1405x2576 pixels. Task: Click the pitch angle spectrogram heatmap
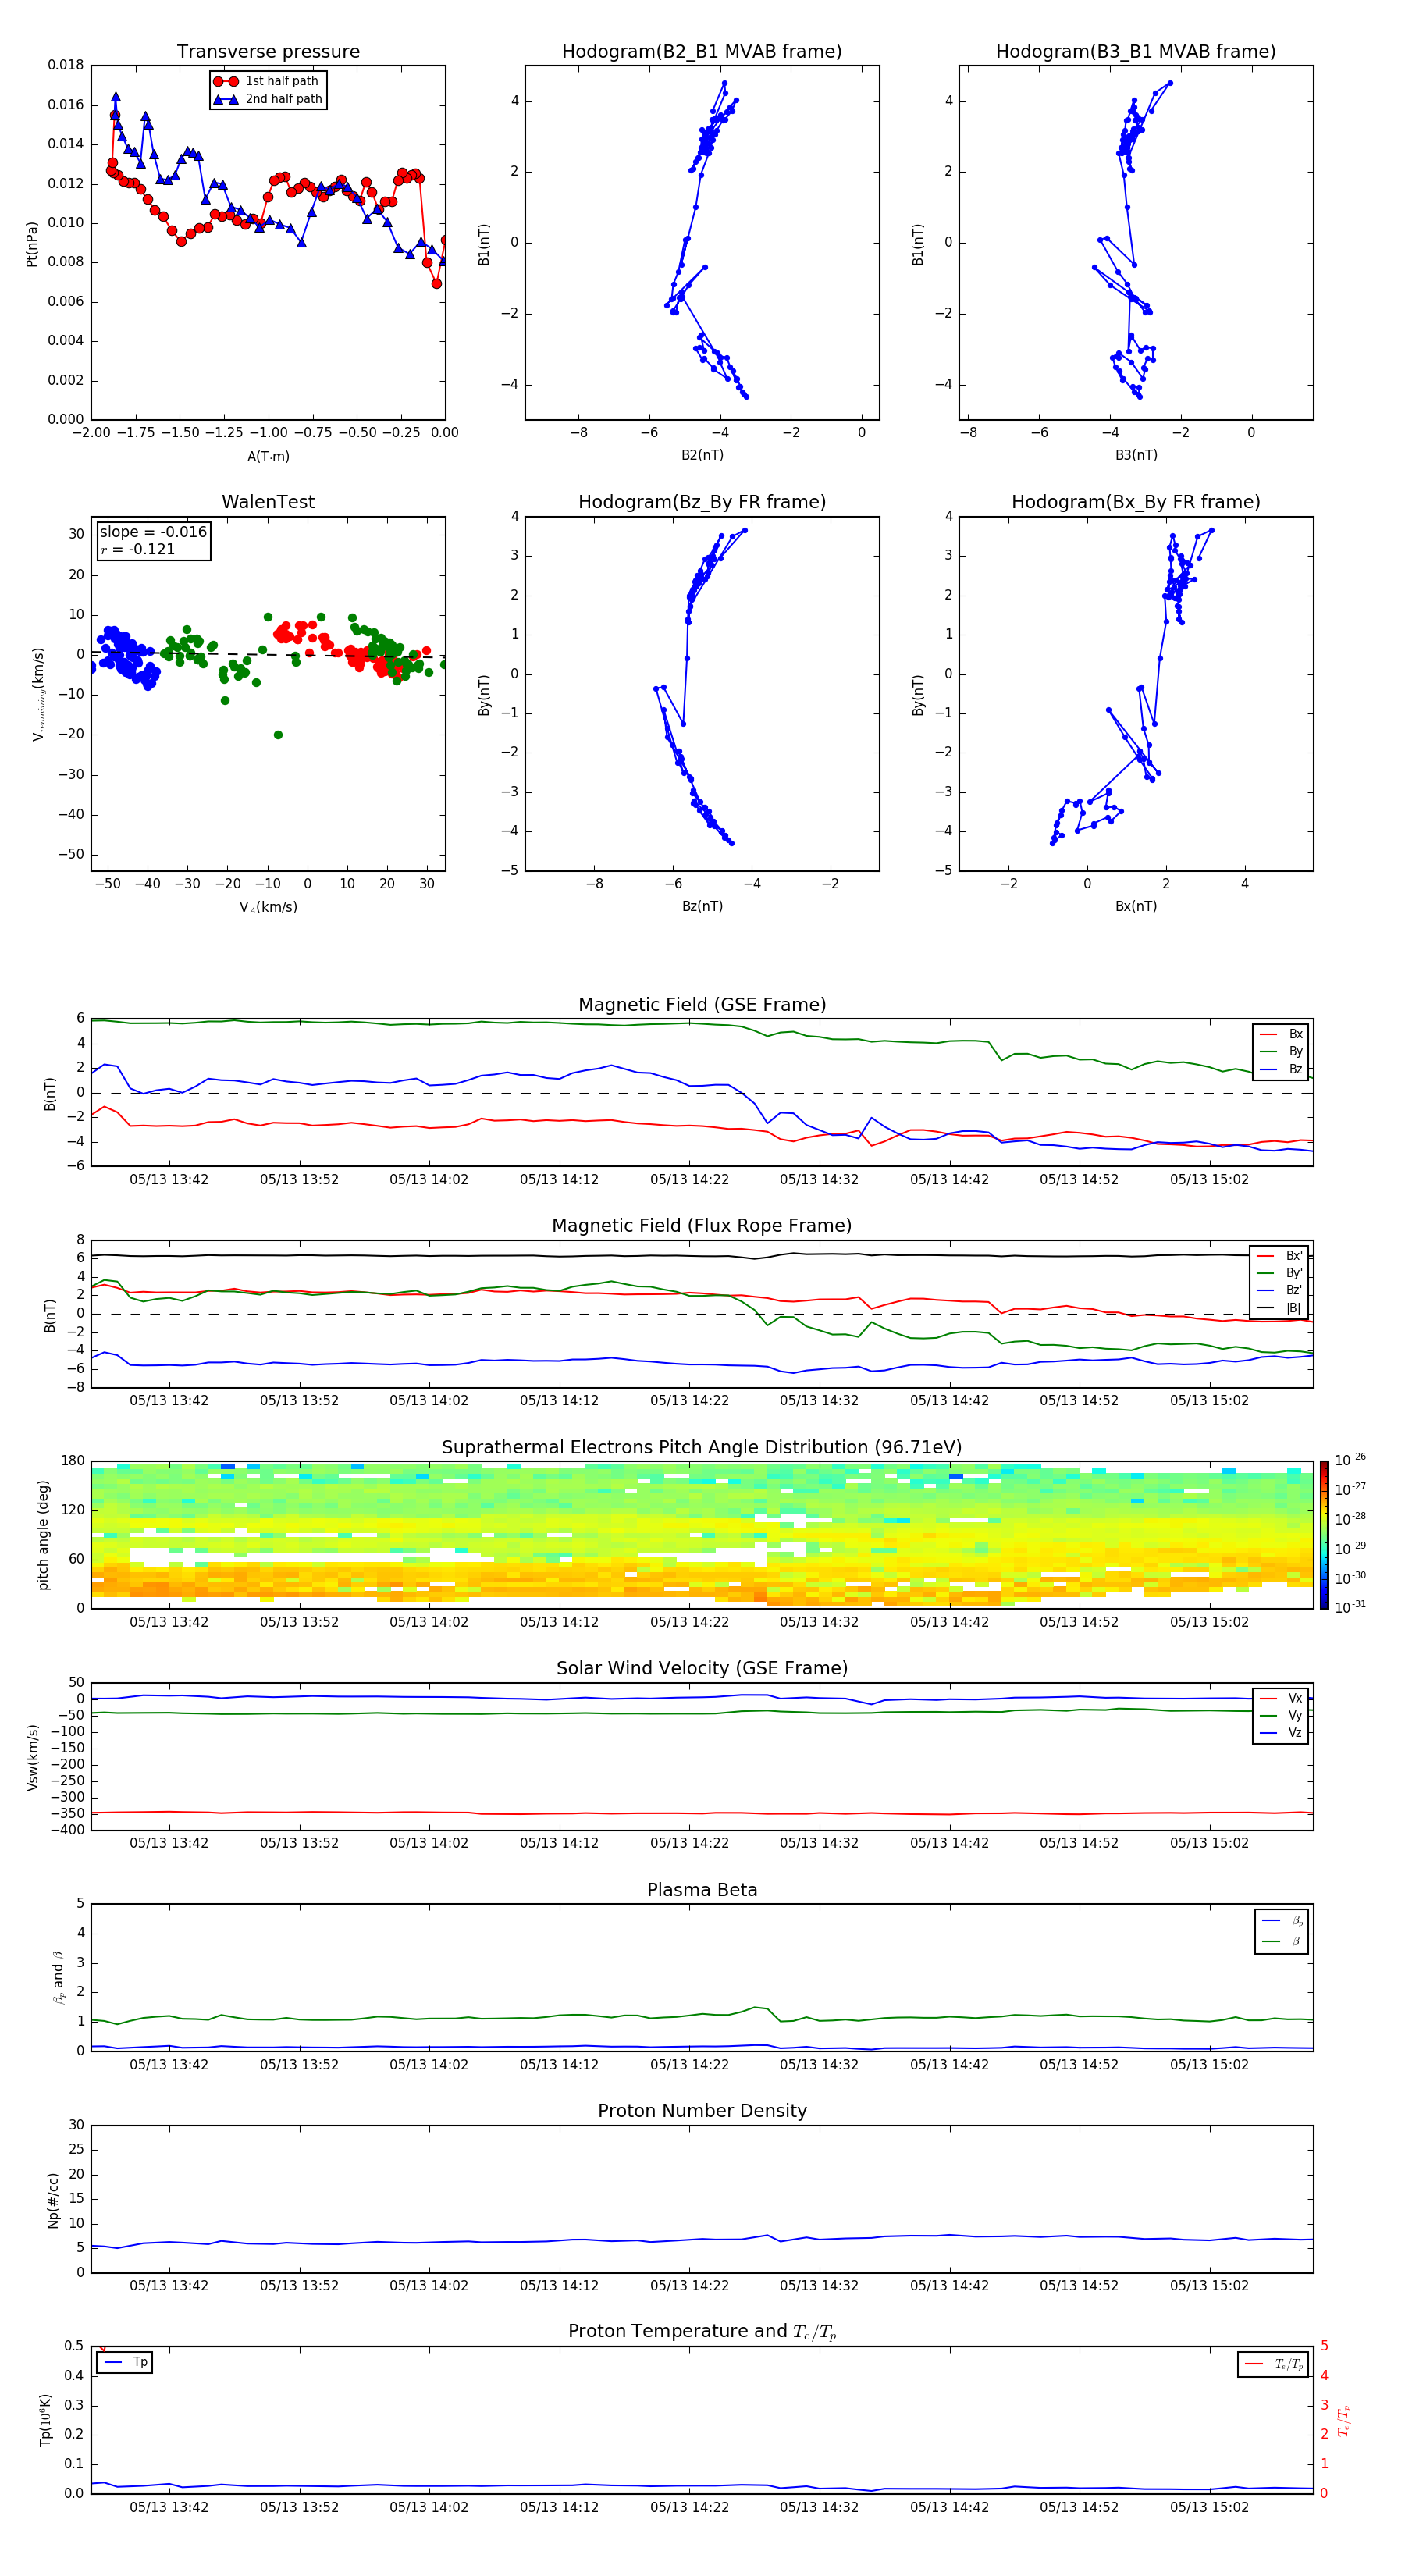[702, 1535]
